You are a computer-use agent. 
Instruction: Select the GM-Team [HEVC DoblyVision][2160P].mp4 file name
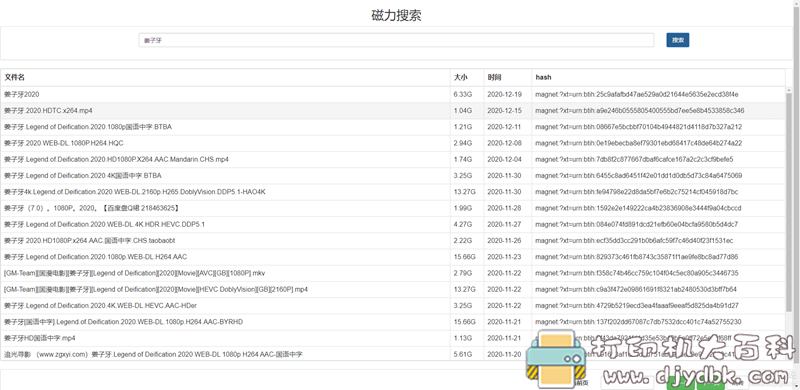(x=156, y=289)
